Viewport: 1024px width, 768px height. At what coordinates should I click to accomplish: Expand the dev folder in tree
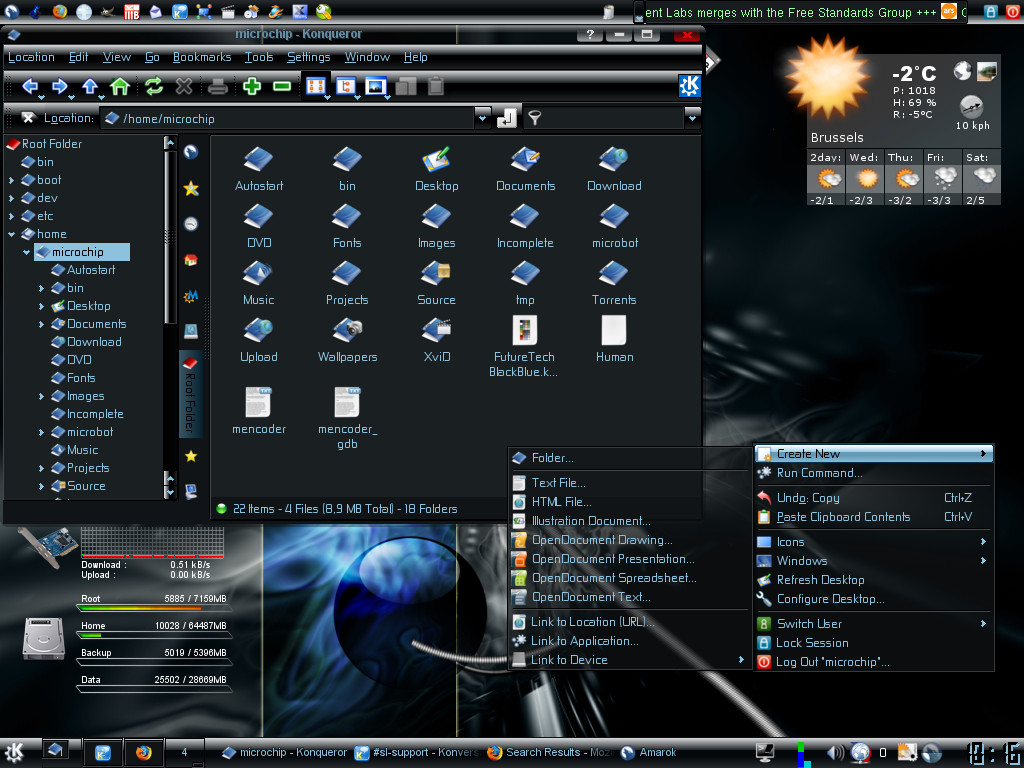11,198
